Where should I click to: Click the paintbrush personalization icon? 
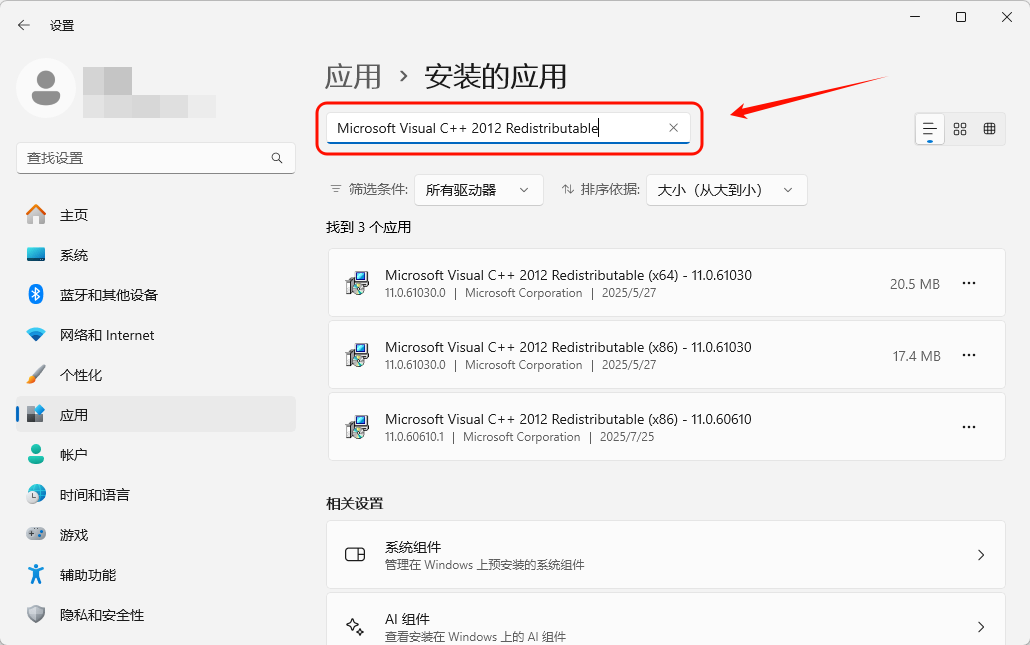click(36, 374)
